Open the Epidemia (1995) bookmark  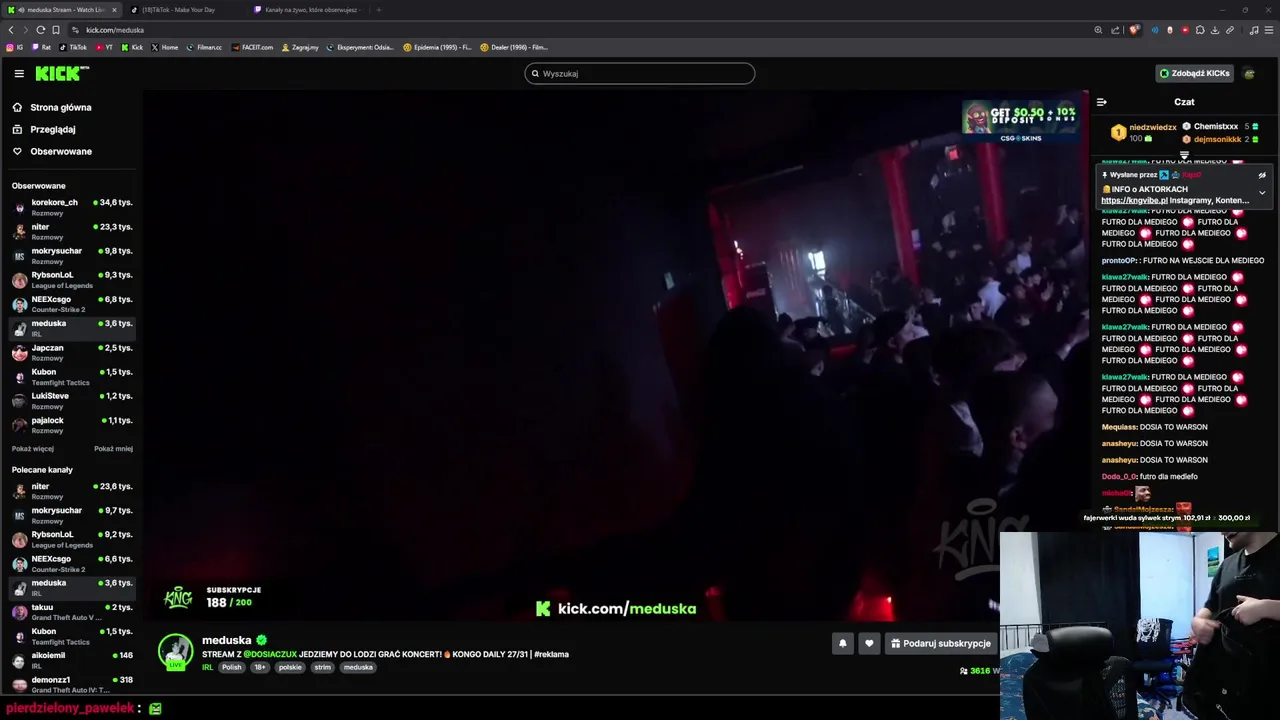(437, 47)
